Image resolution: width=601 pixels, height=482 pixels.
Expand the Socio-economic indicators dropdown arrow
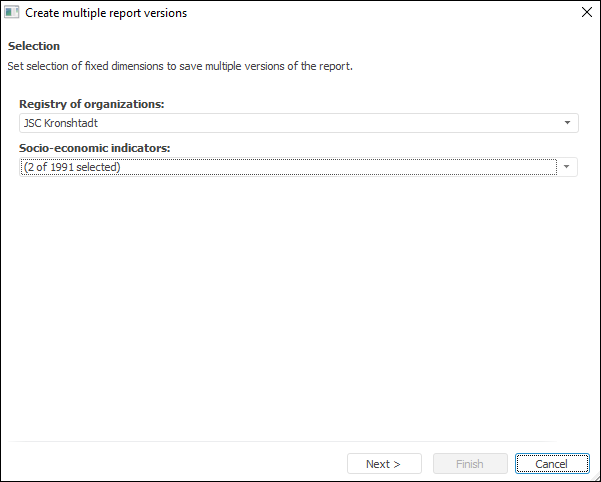[x=567, y=167]
